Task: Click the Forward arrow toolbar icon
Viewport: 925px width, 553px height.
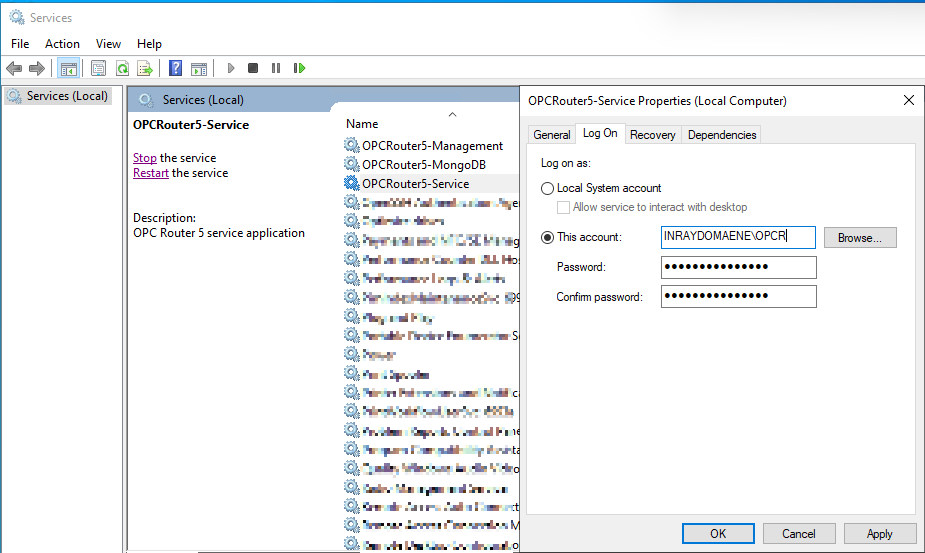Action: (x=37, y=68)
